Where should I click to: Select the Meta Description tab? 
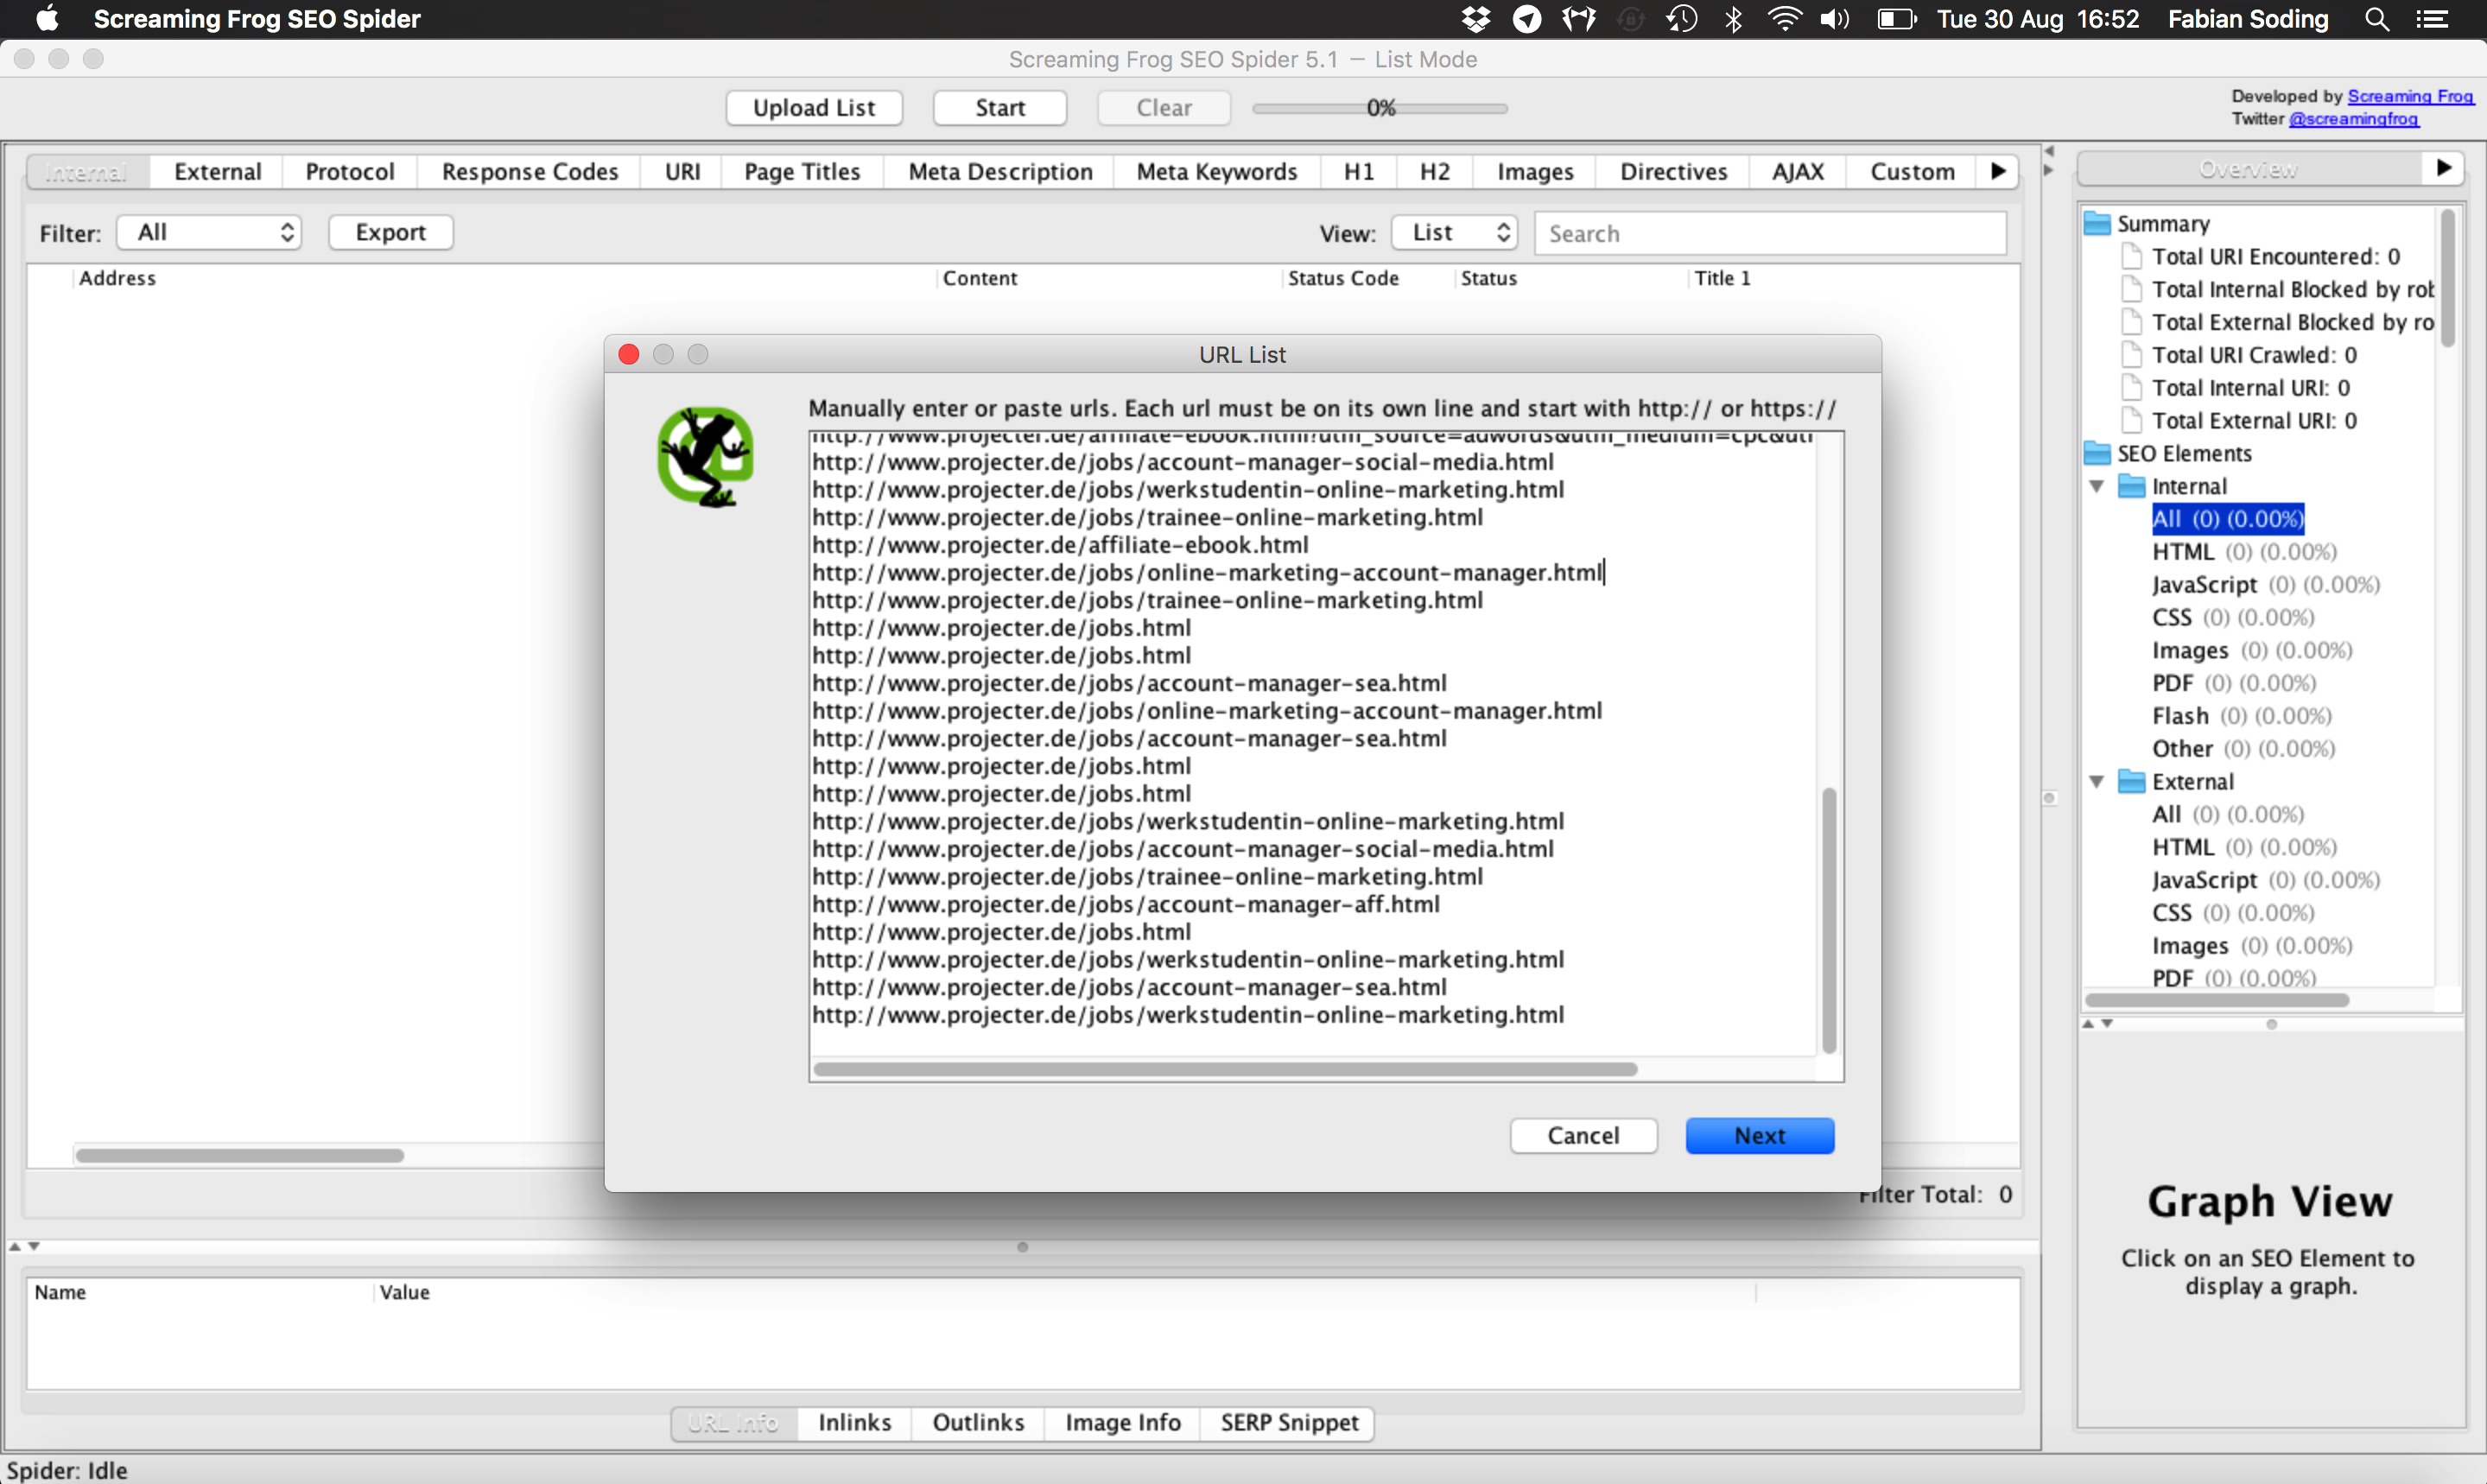click(x=998, y=169)
